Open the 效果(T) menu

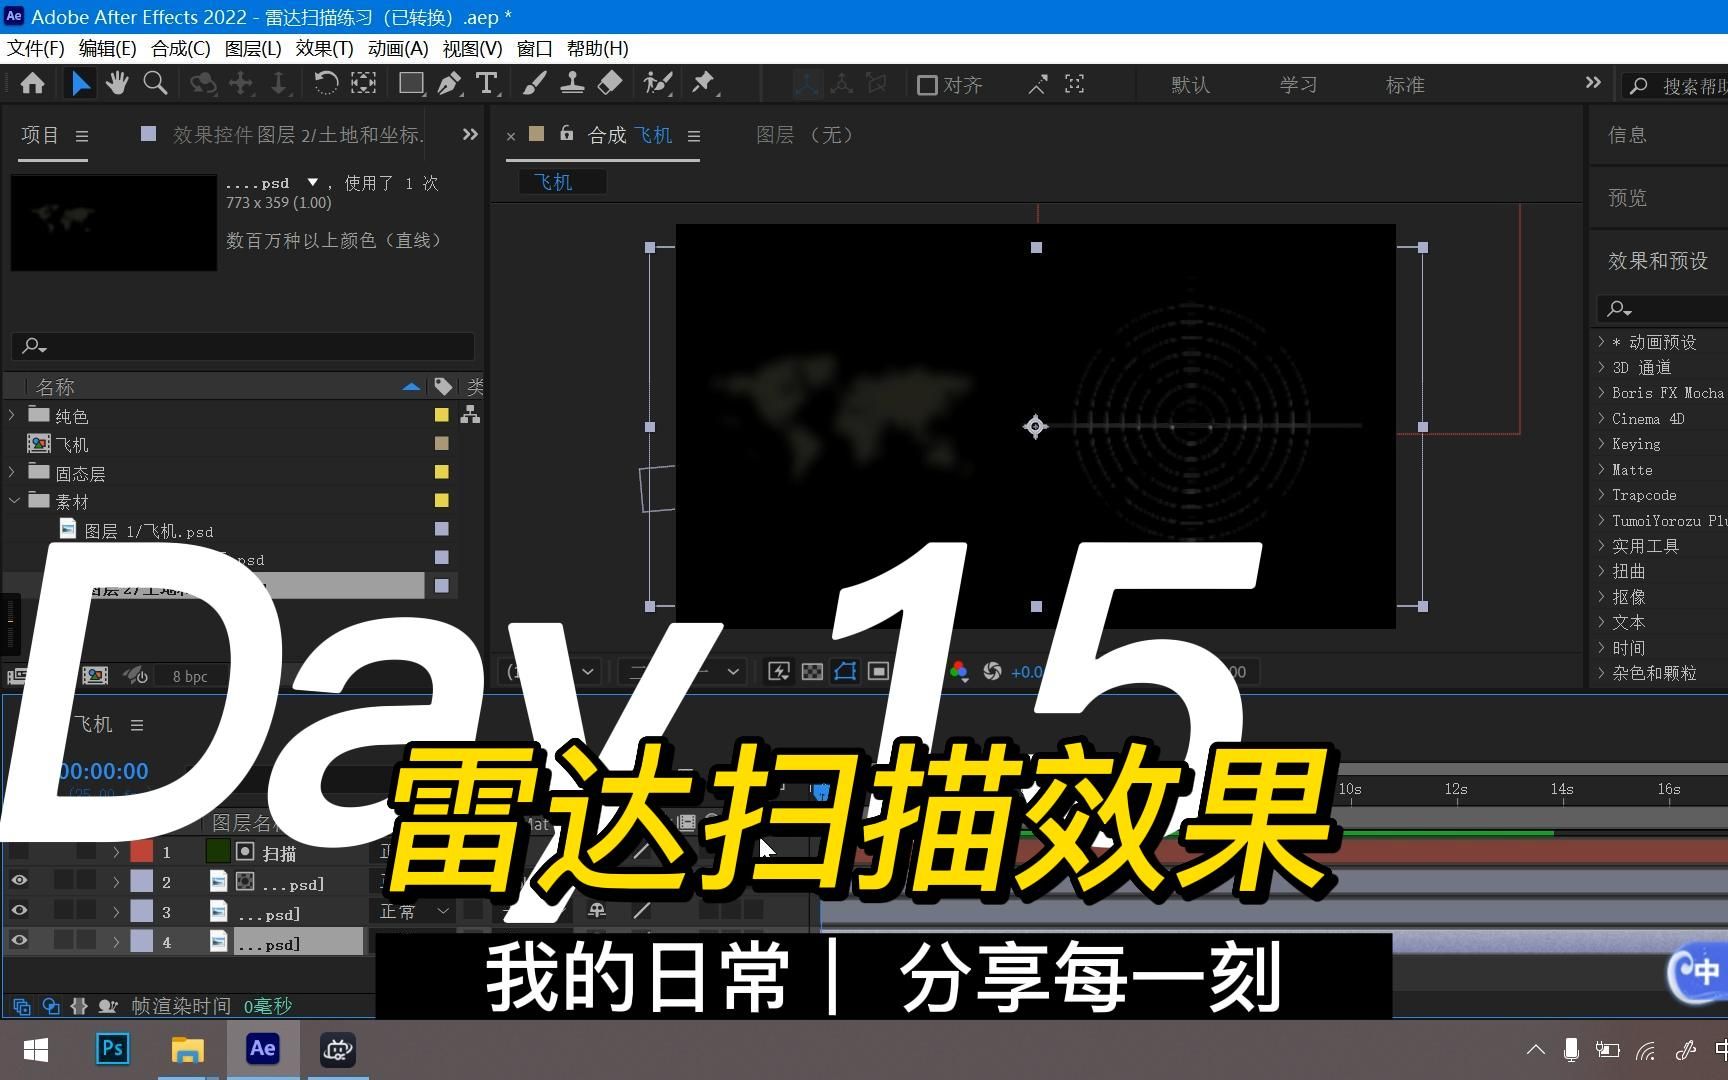click(x=322, y=48)
